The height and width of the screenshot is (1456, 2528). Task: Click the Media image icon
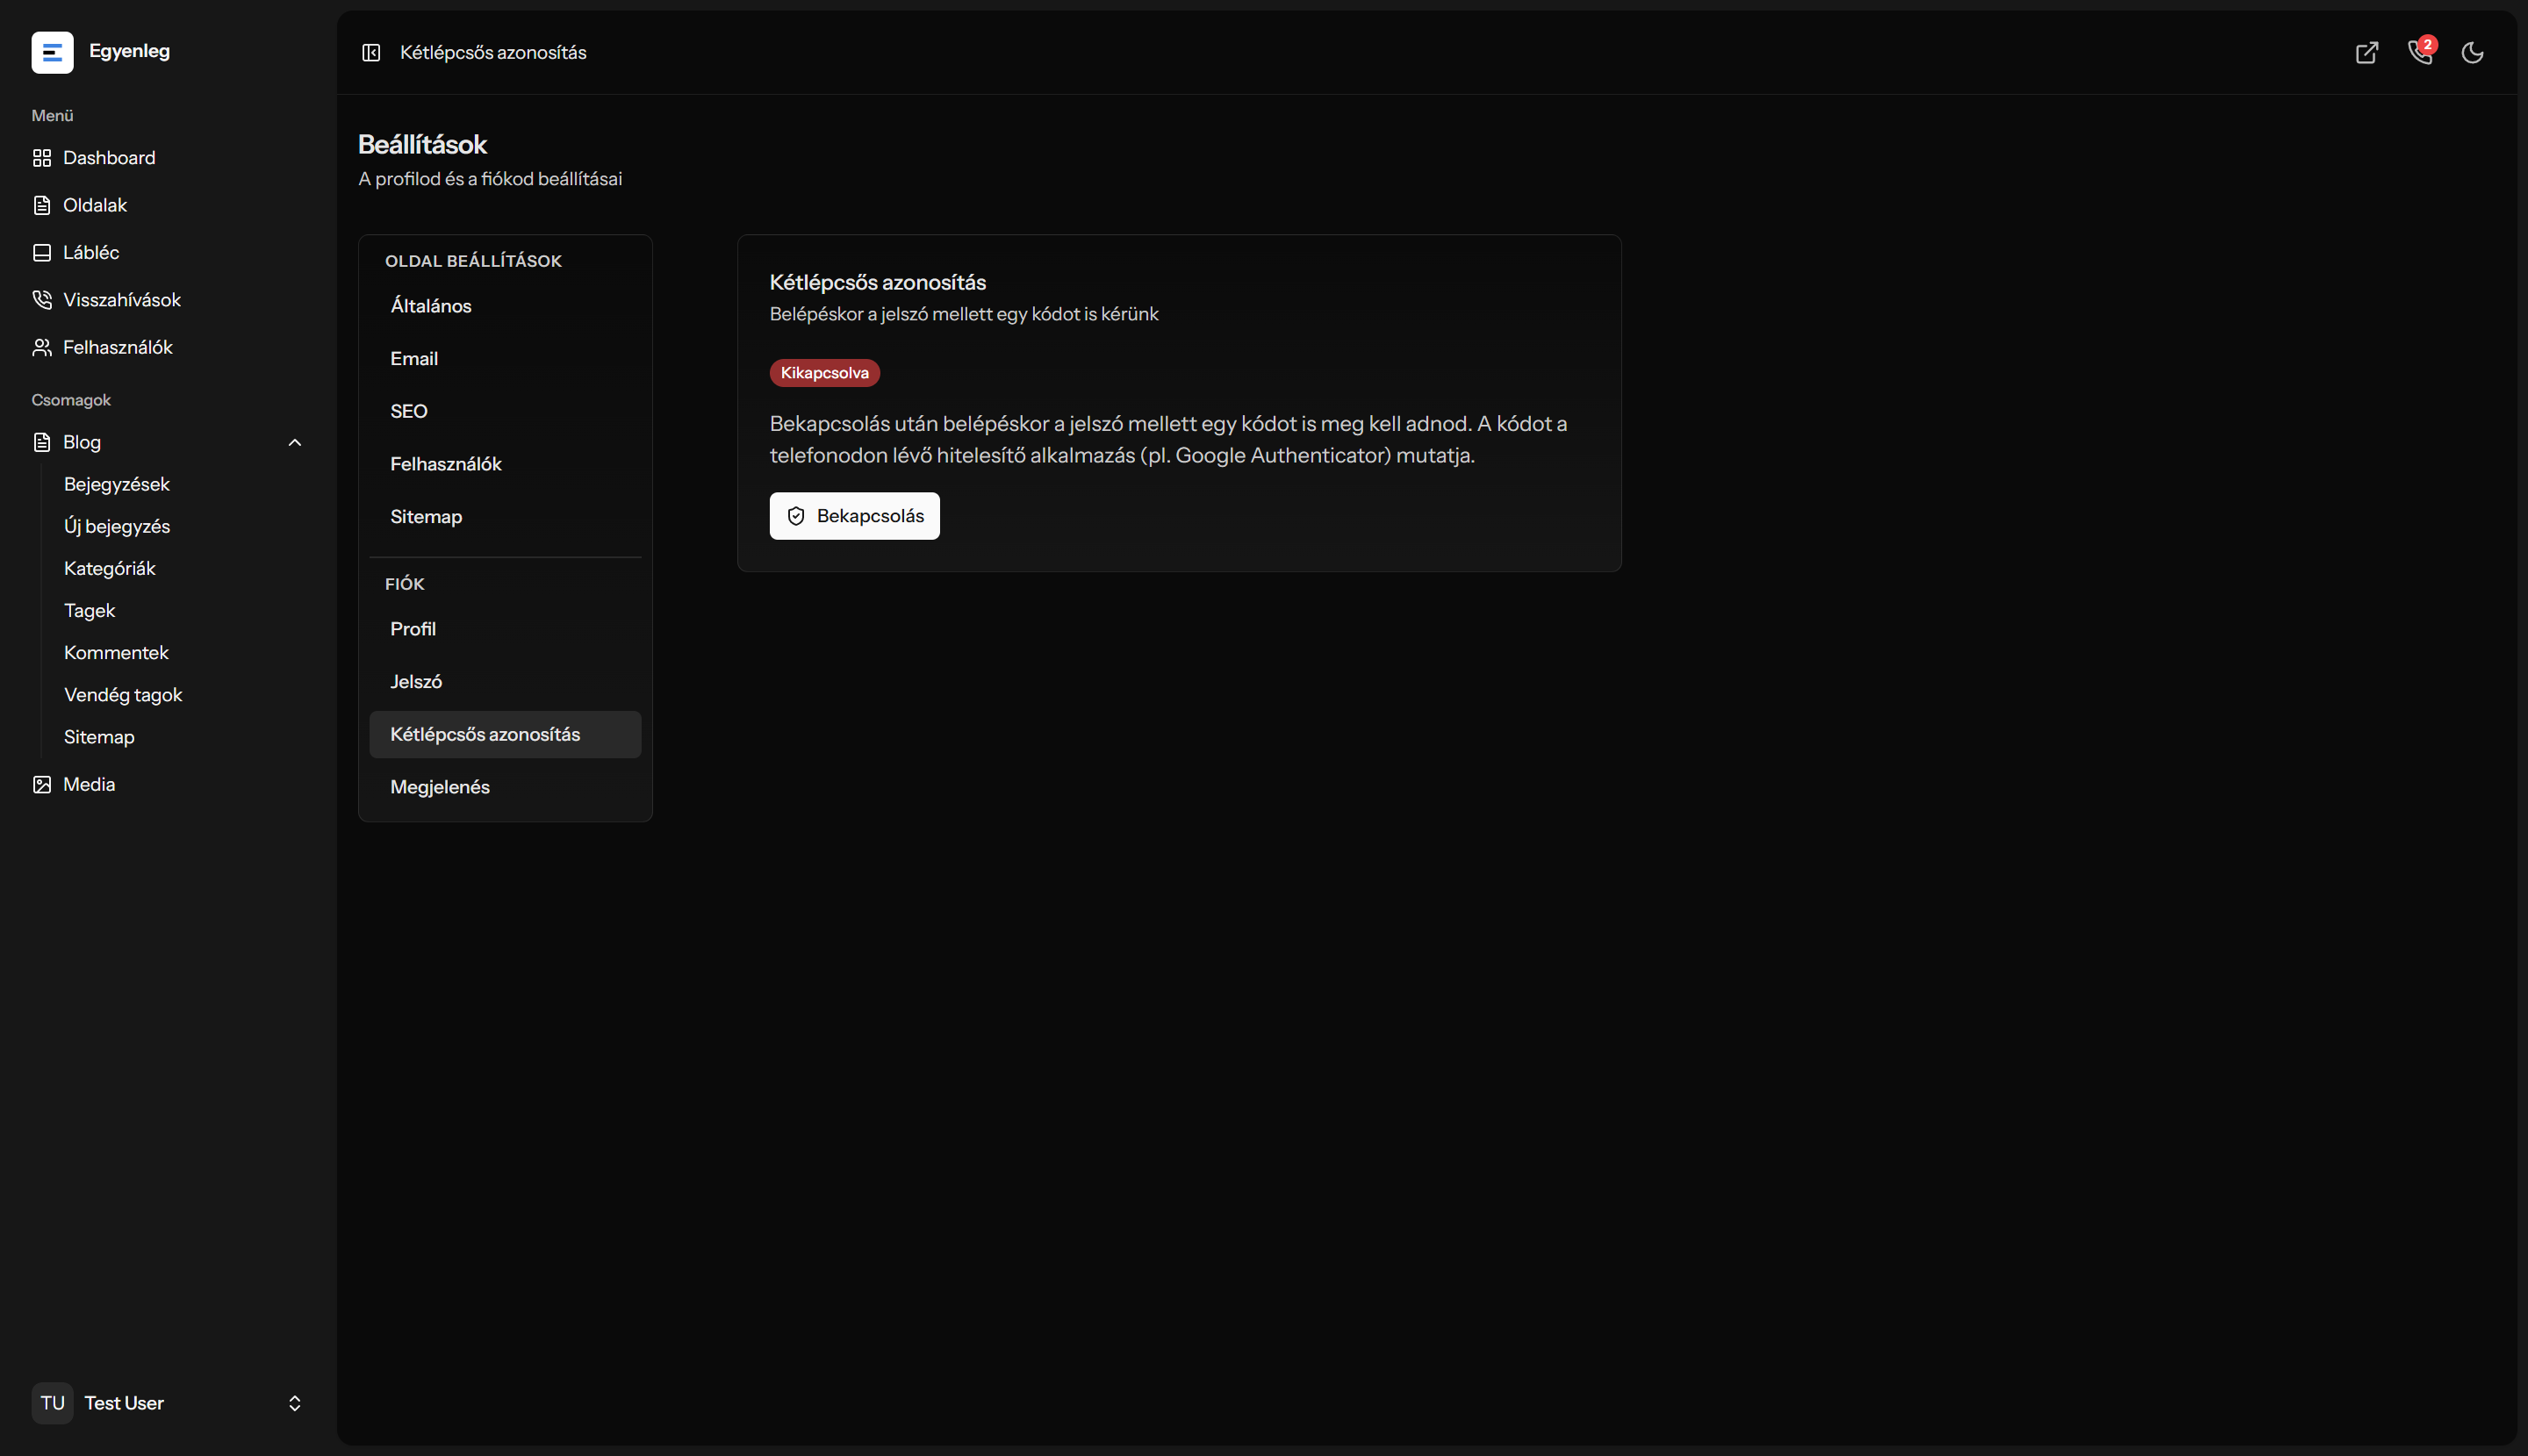(42, 785)
